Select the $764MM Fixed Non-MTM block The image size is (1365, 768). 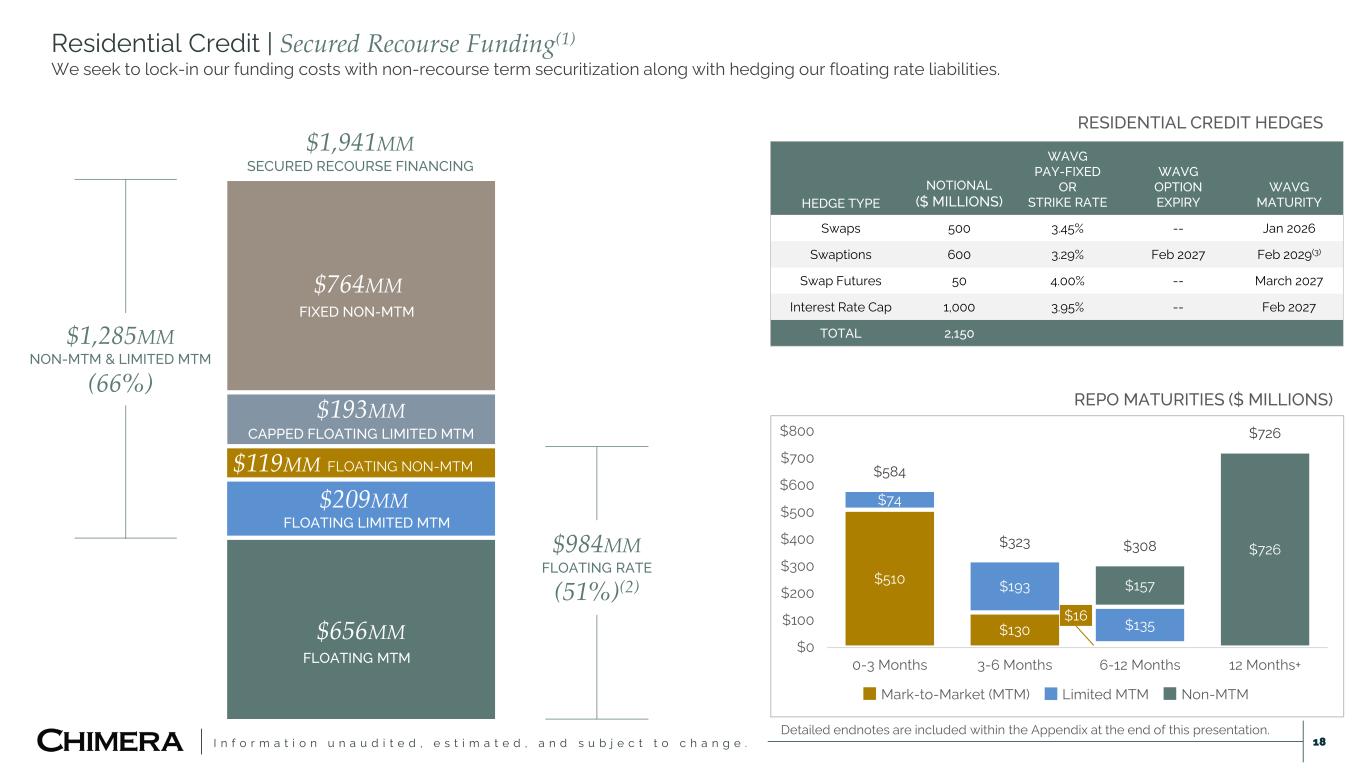360,285
